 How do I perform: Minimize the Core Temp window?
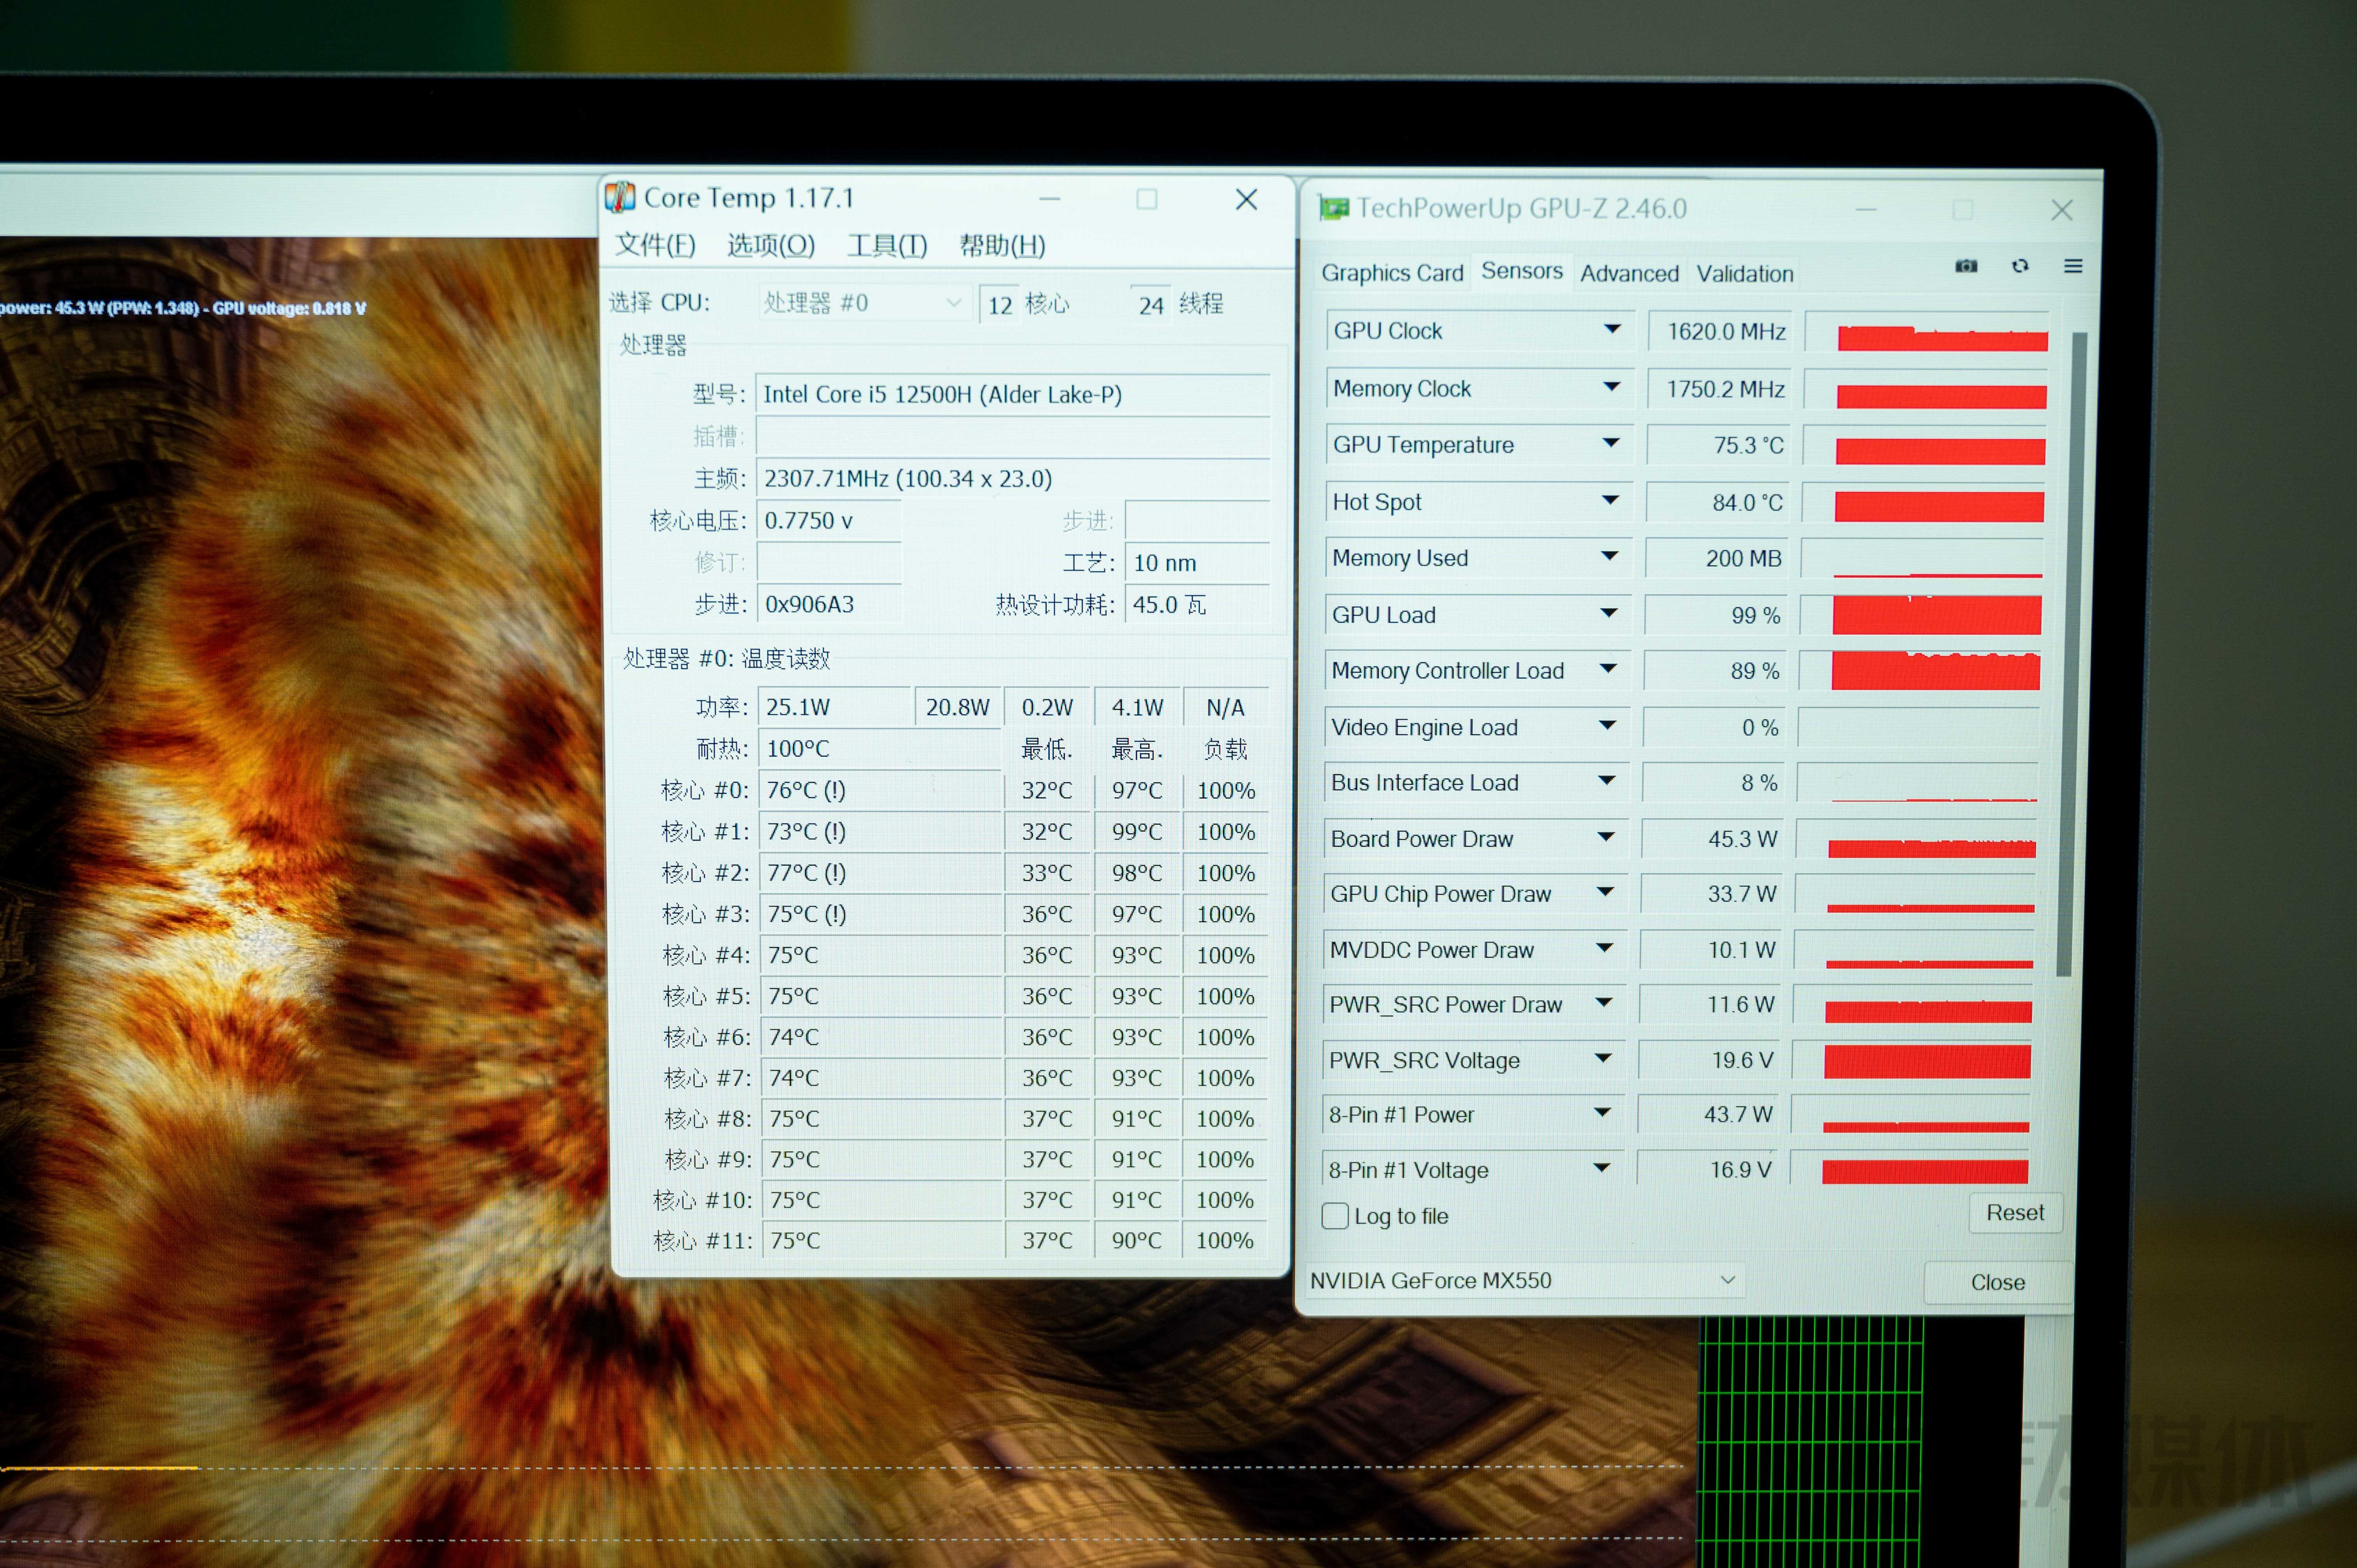1049,199
